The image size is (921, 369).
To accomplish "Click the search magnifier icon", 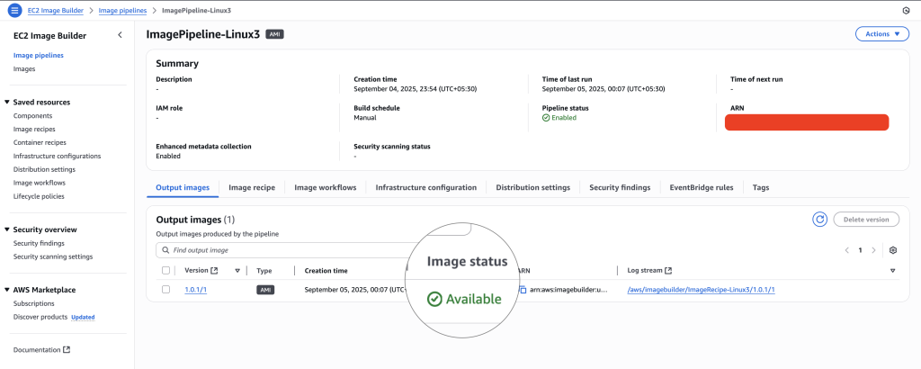I will point(165,250).
